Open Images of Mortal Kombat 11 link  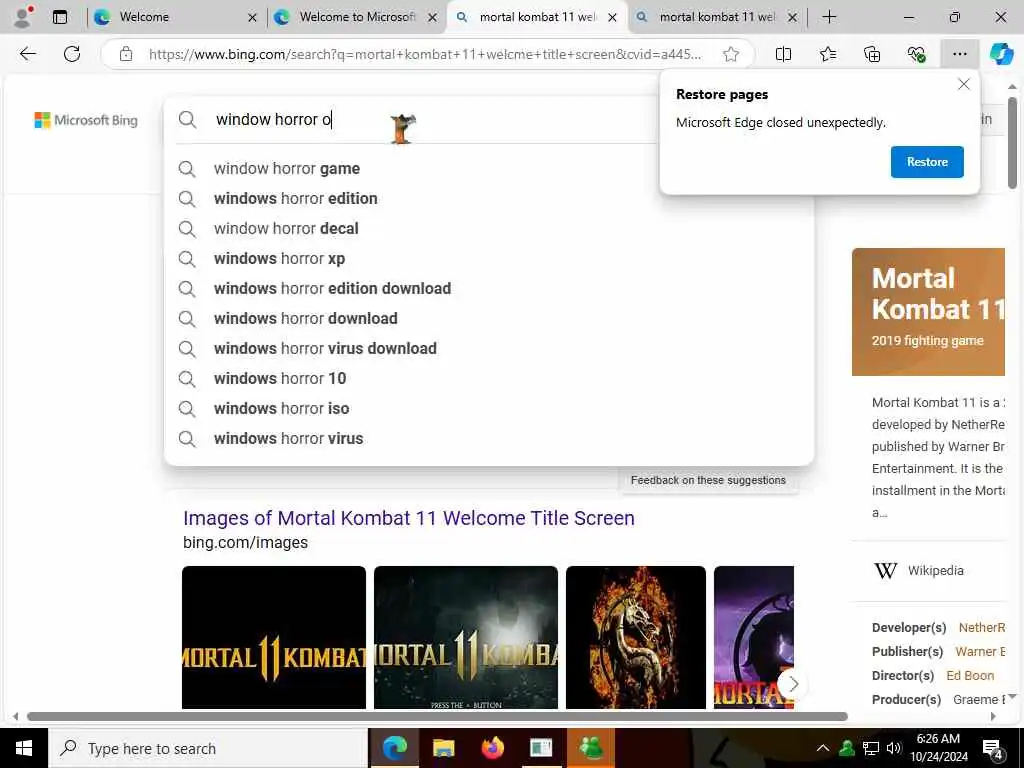409,518
